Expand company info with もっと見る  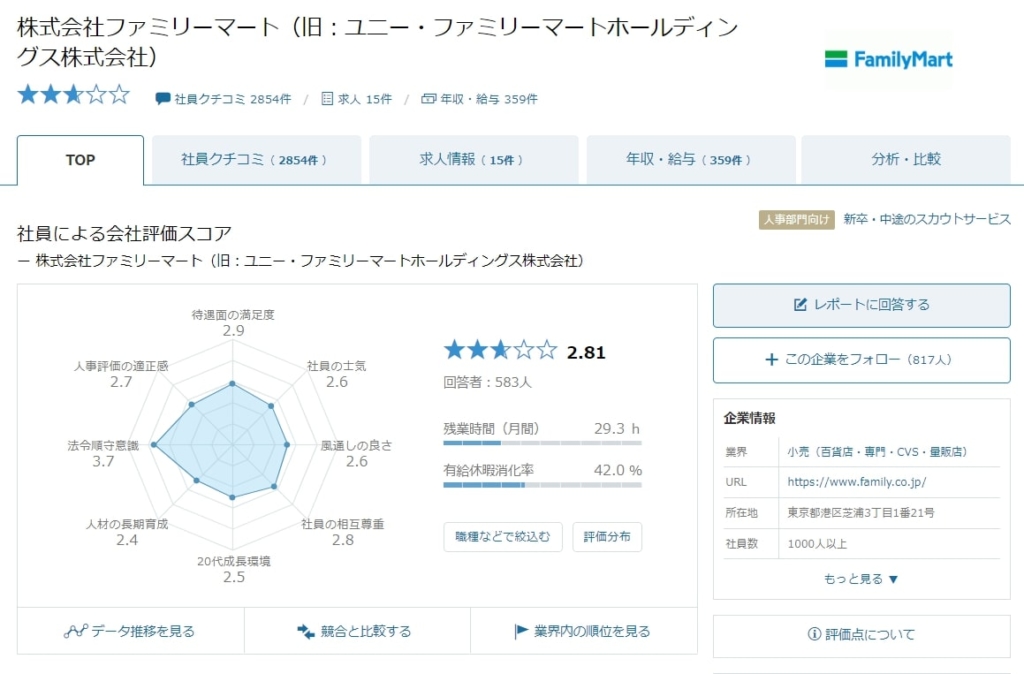pyautogui.click(x=861, y=579)
